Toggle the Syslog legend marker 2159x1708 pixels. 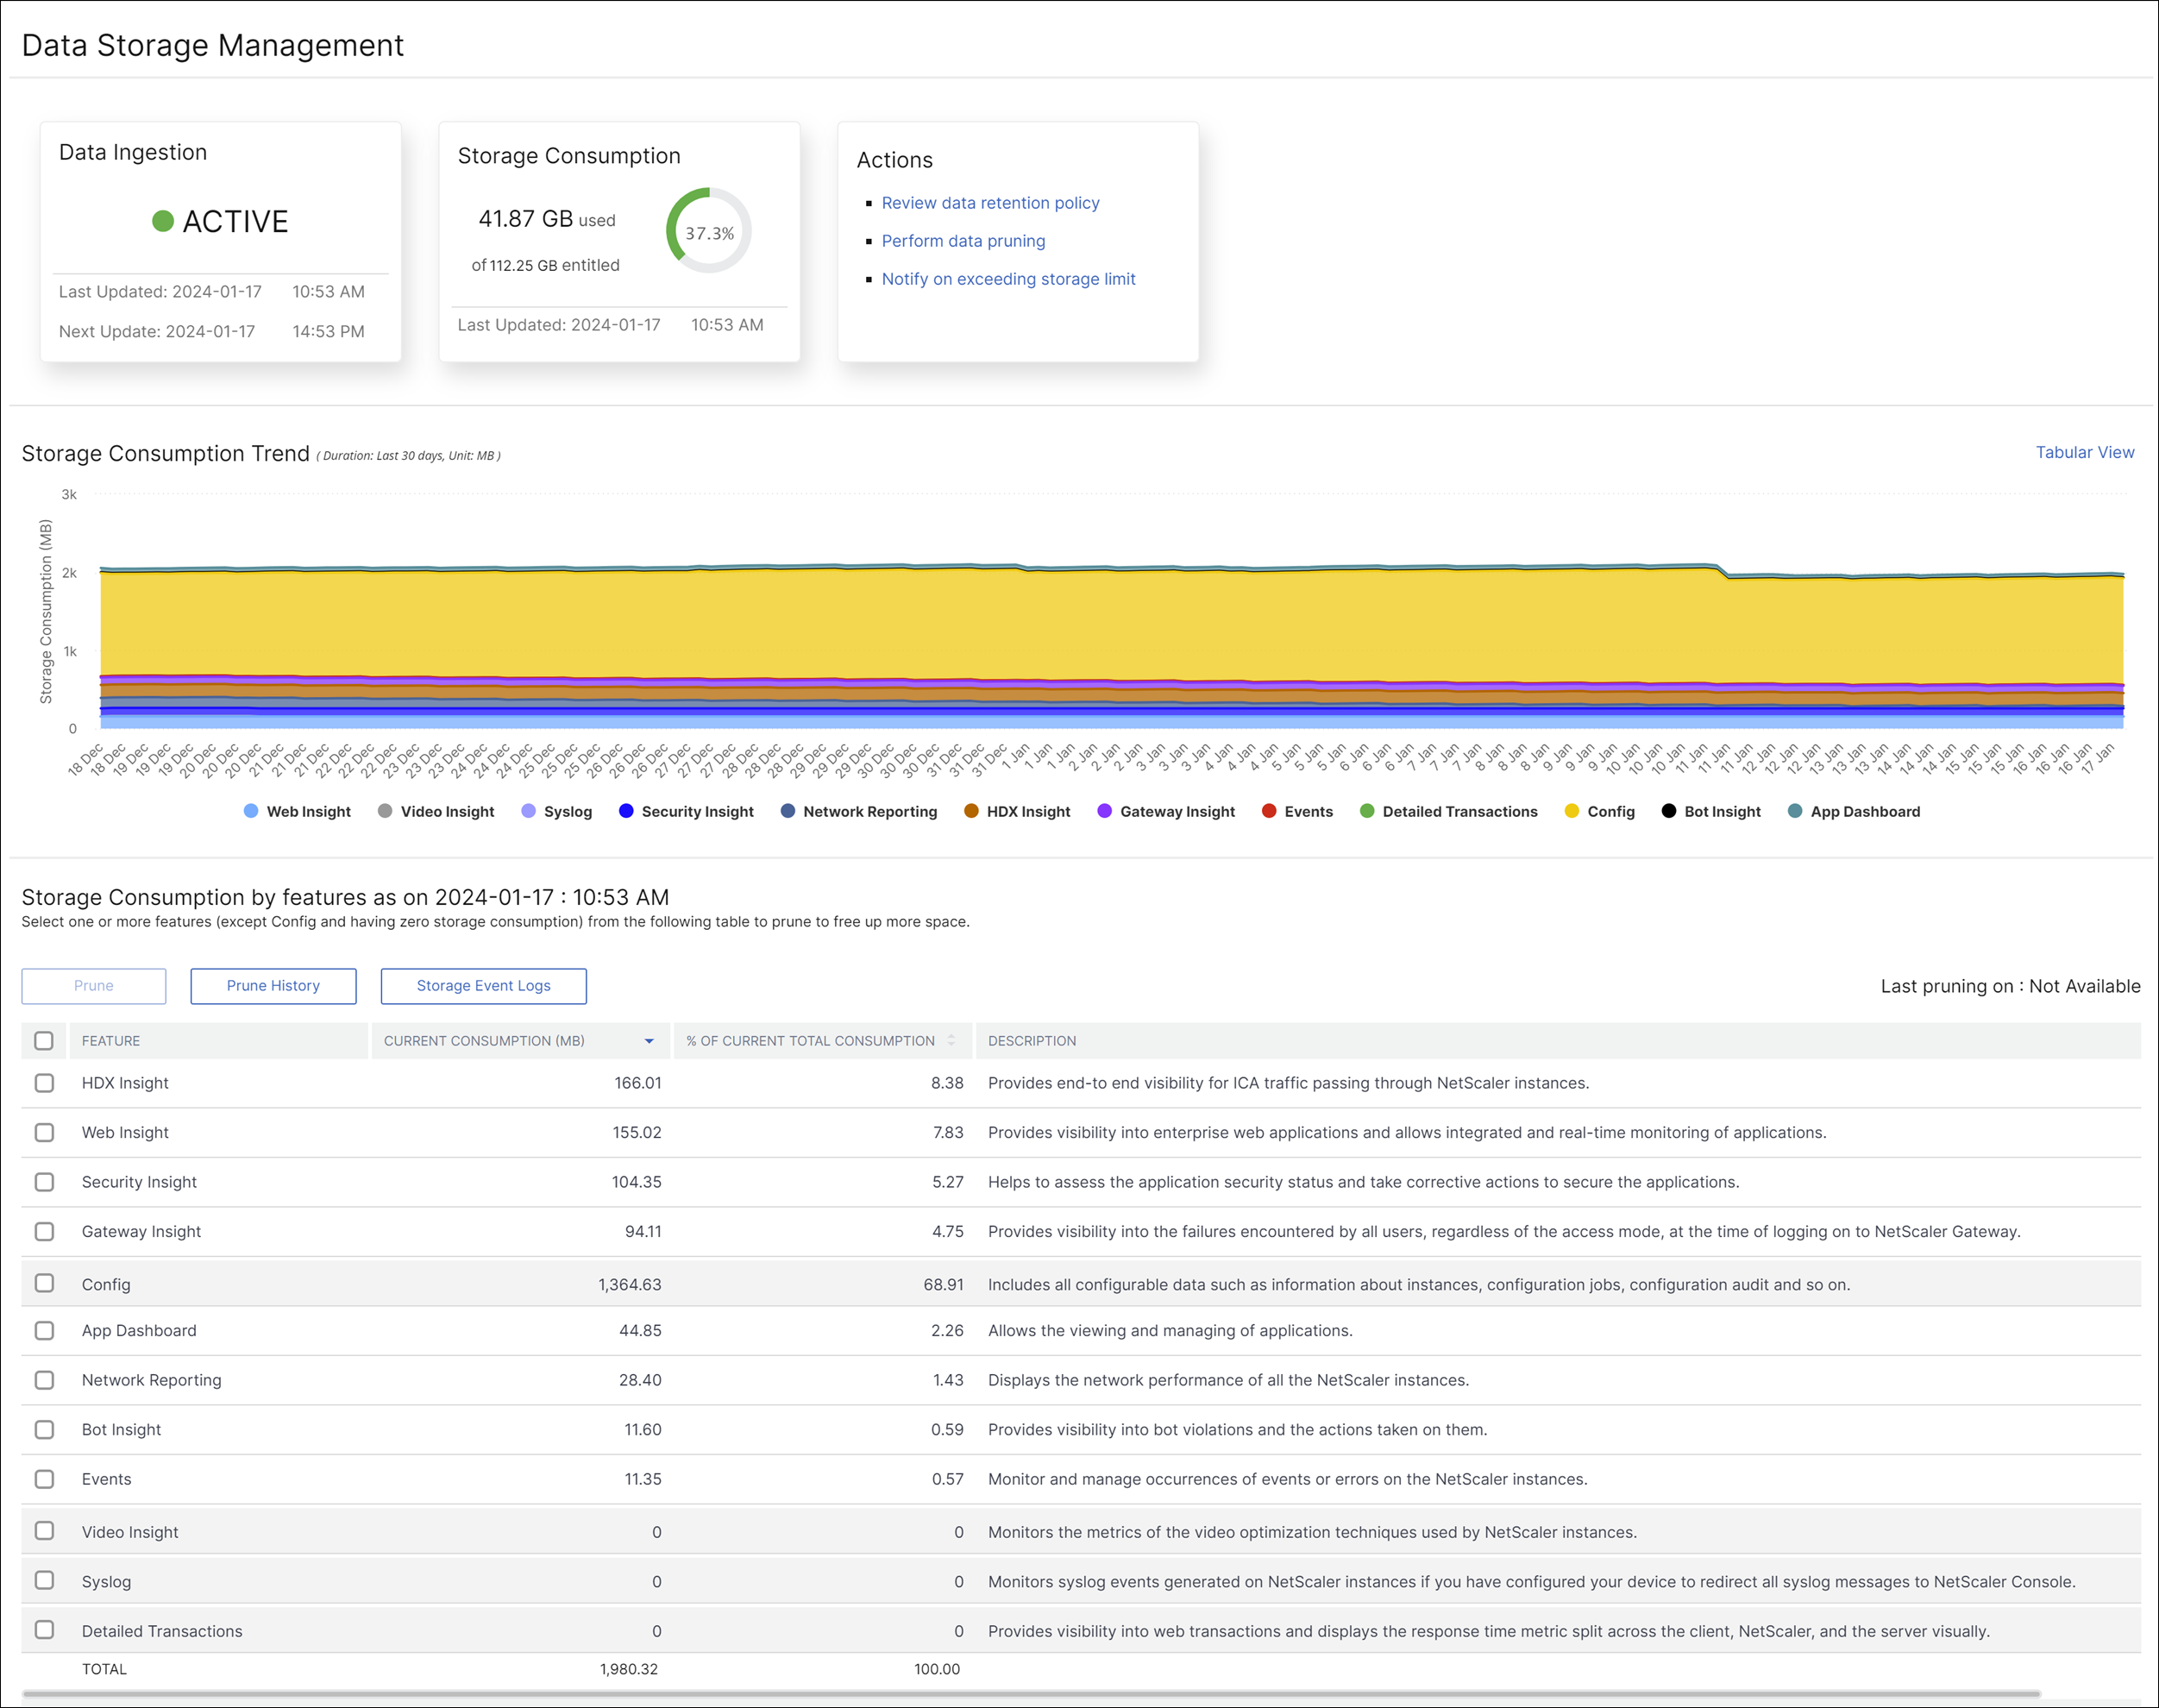tap(528, 811)
